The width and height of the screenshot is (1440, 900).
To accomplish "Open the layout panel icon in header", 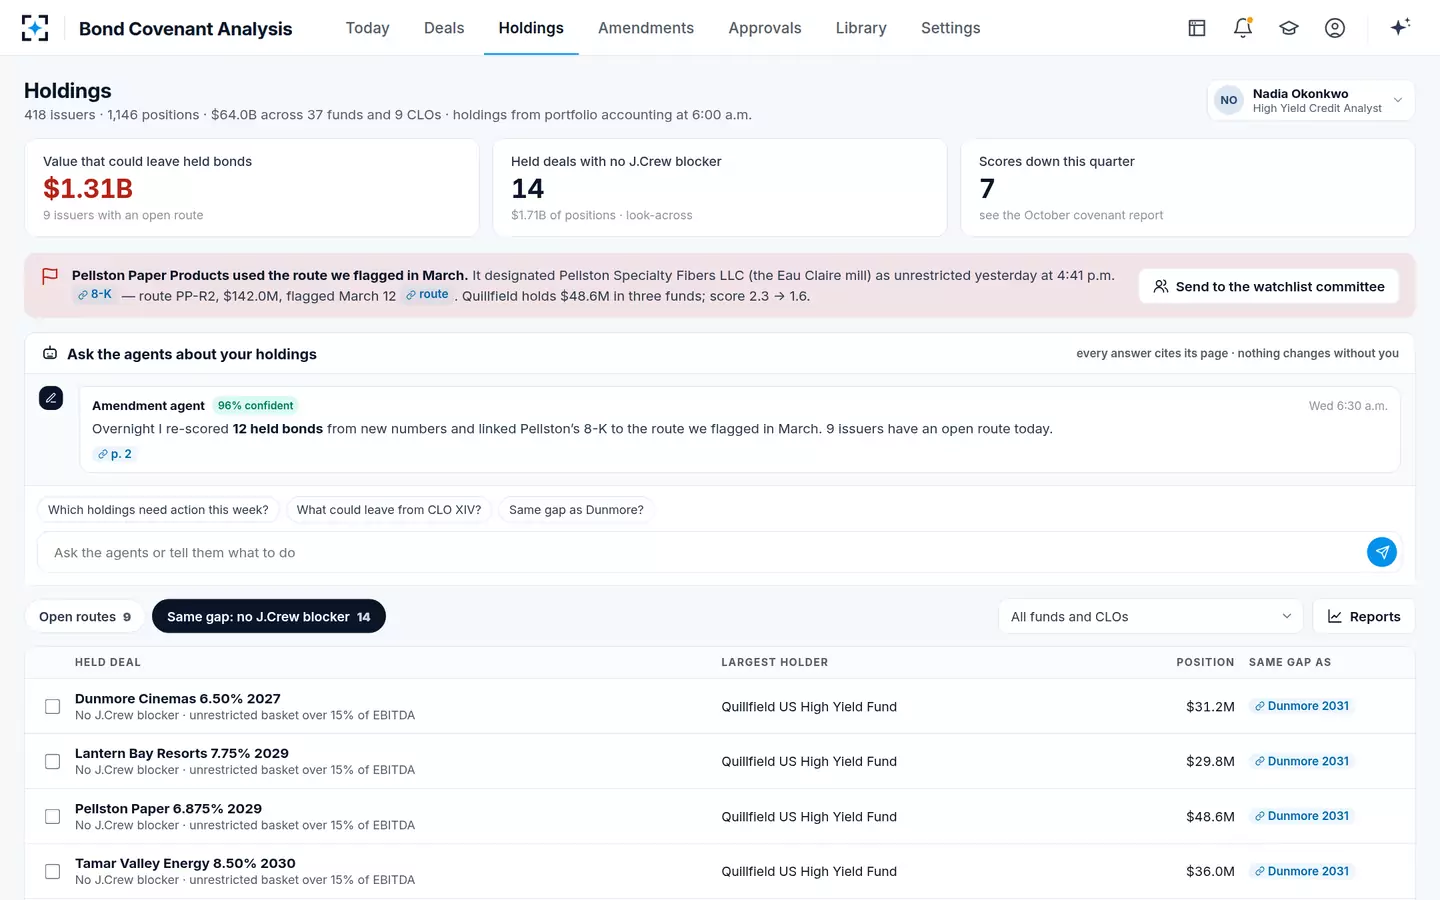I will pos(1197,28).
